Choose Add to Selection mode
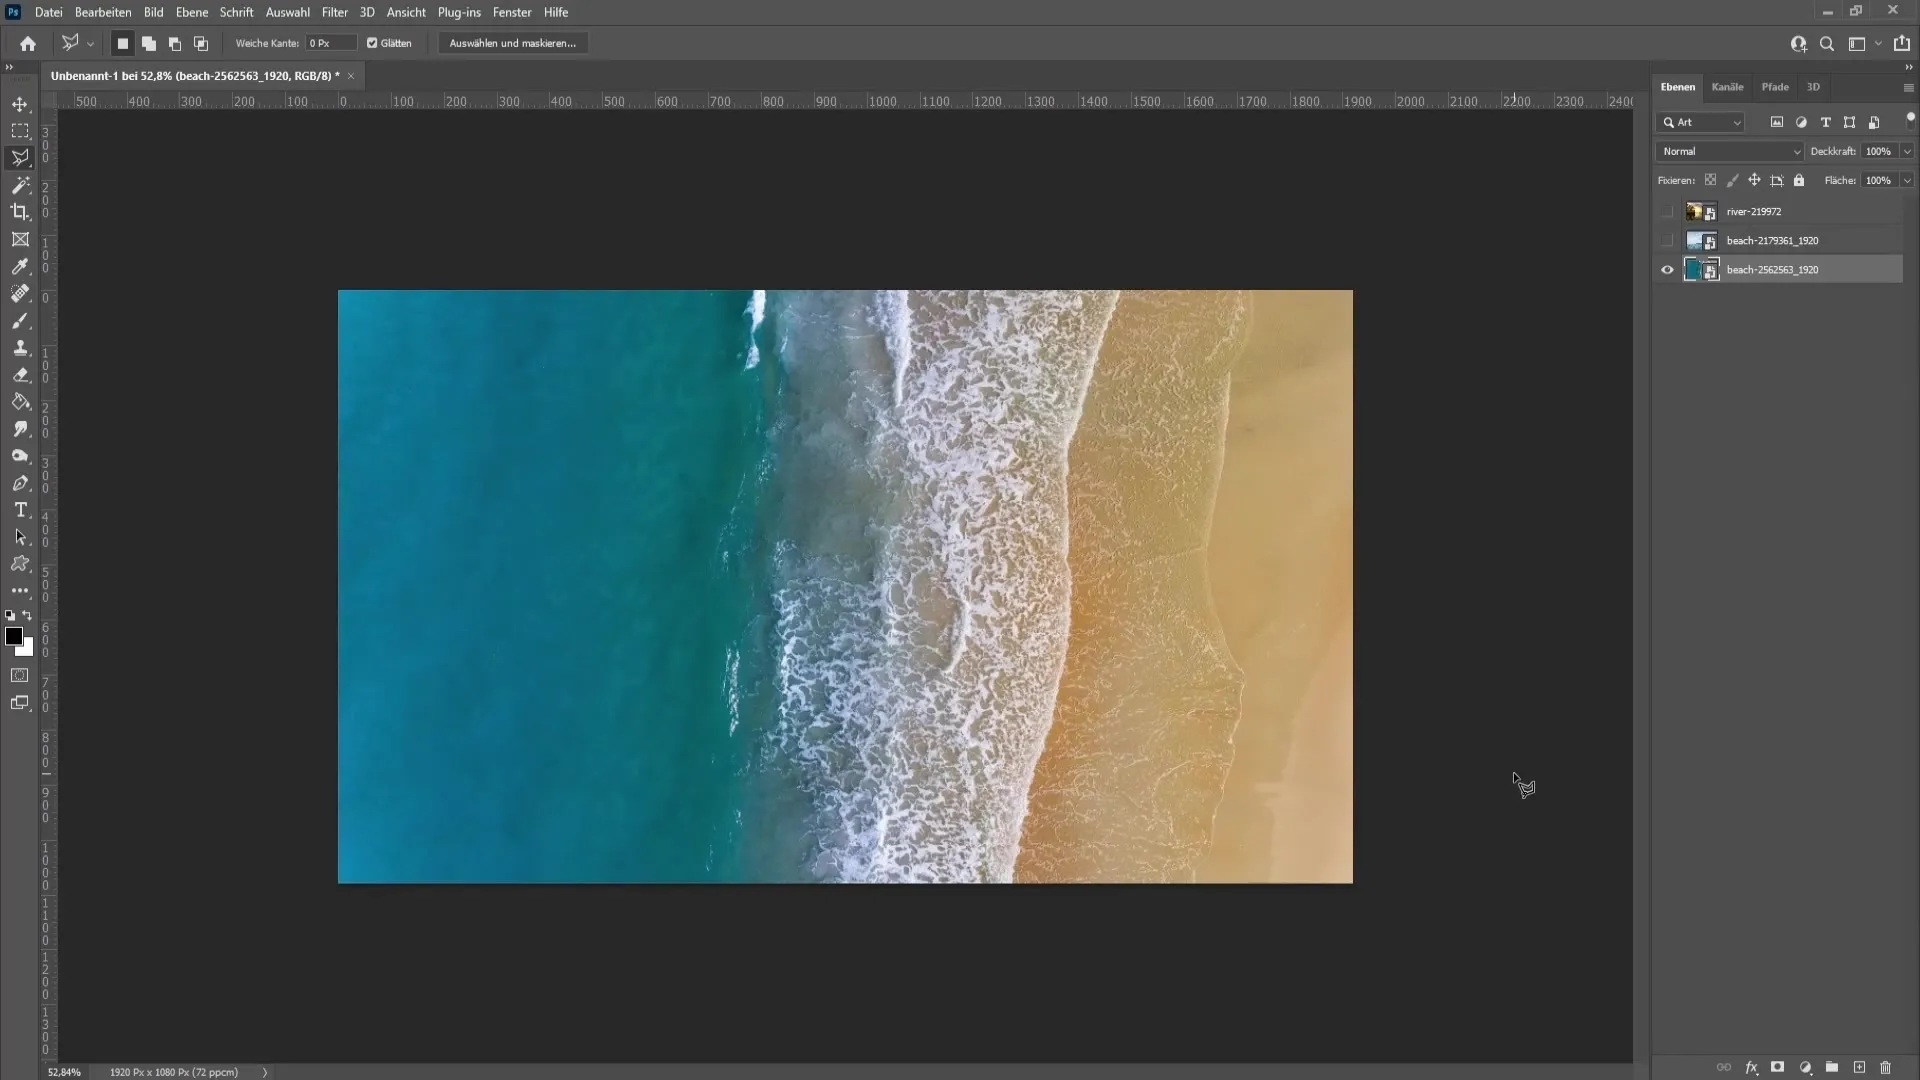Viewport: 1920px width, 1080px height. (149, 43)
